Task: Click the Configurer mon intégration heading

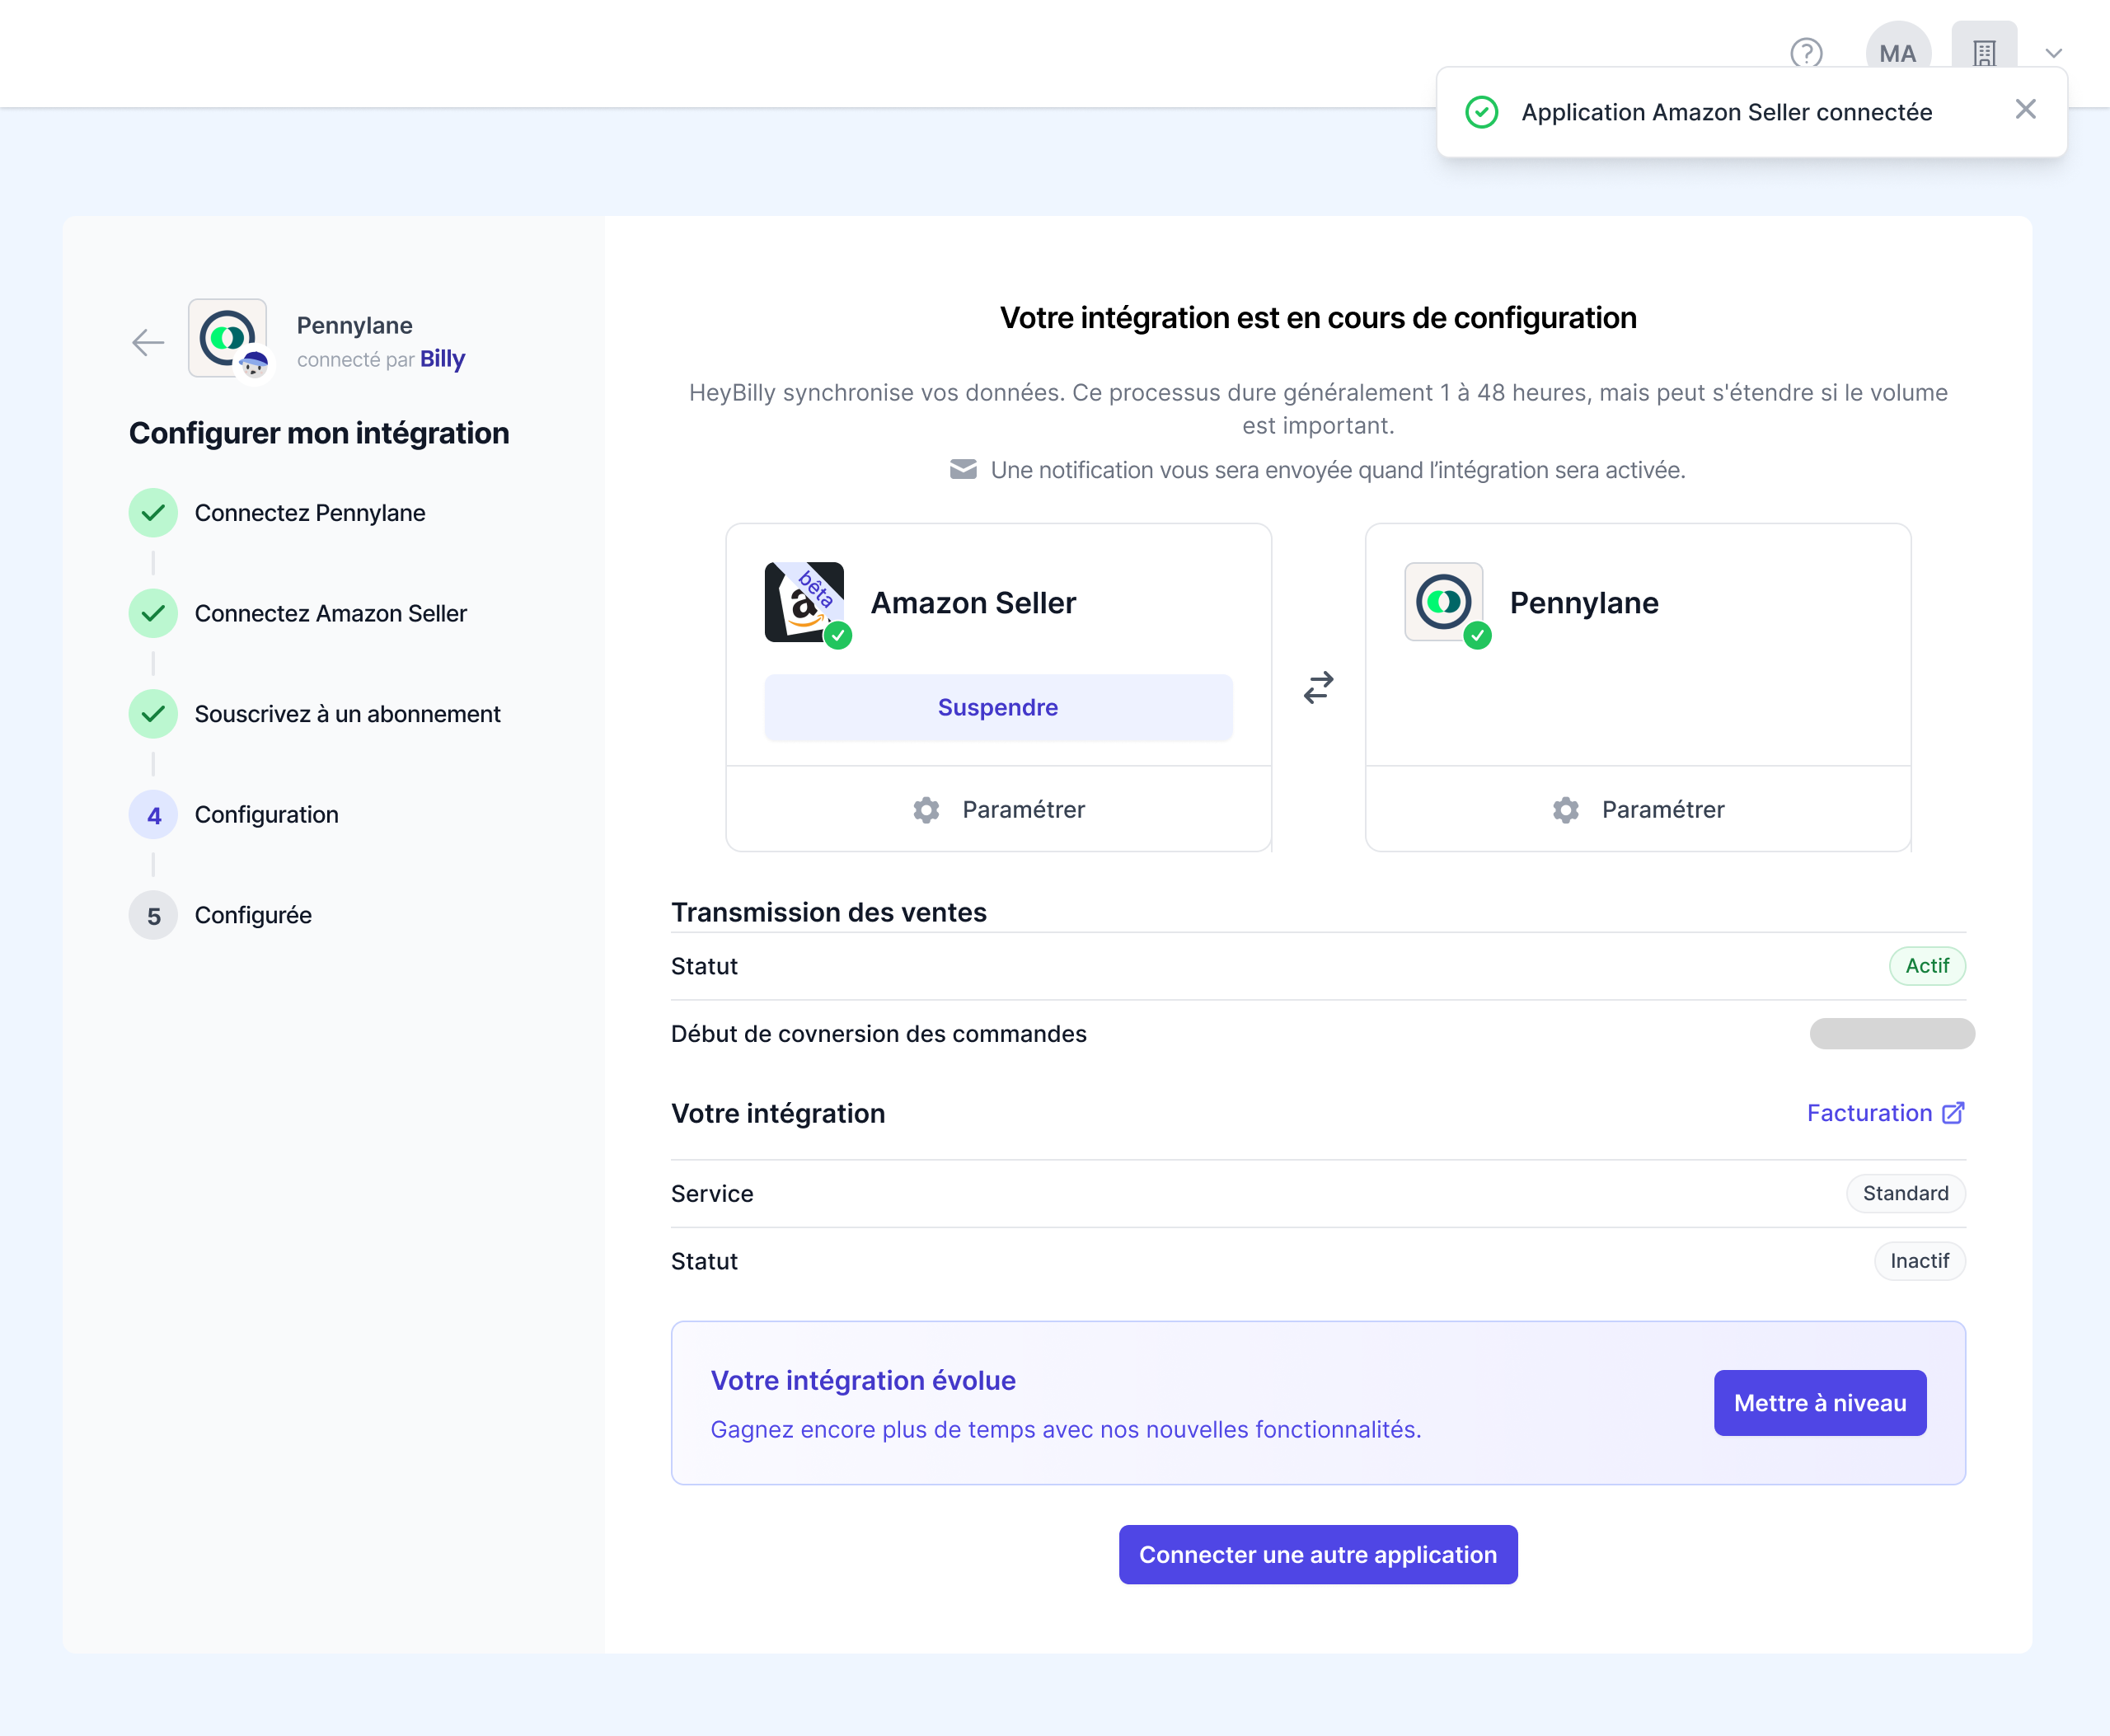Action: click(x=319, y=433)
